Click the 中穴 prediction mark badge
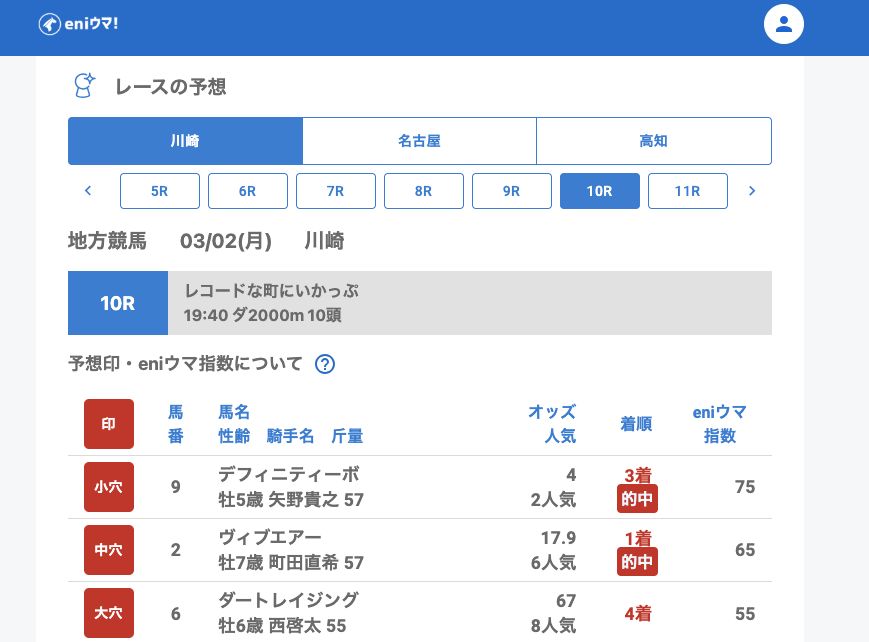 [x=109, y=550]
